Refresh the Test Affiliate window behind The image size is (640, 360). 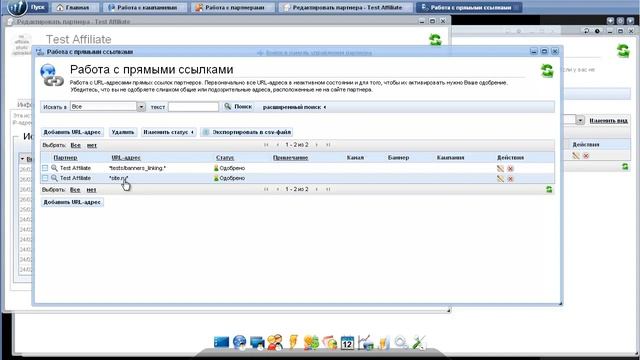(435, 40)
